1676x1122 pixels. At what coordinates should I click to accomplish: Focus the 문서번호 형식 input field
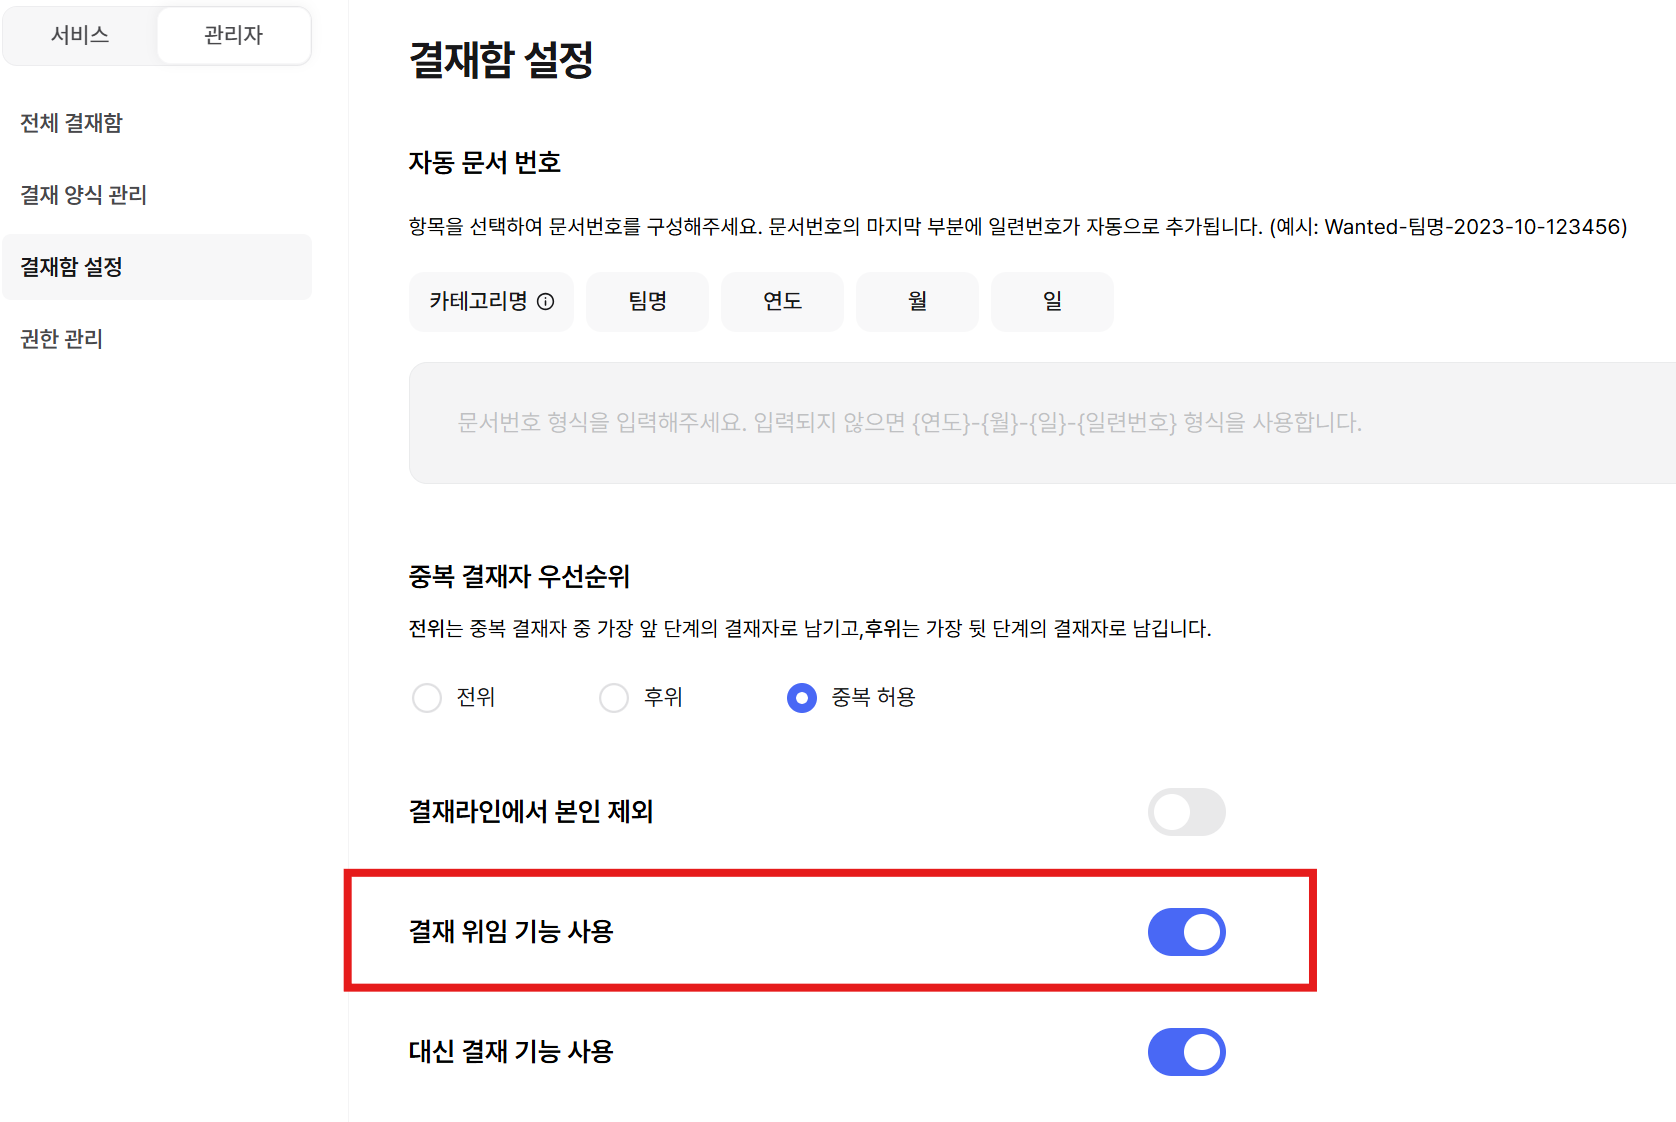tap(1042, 423)
